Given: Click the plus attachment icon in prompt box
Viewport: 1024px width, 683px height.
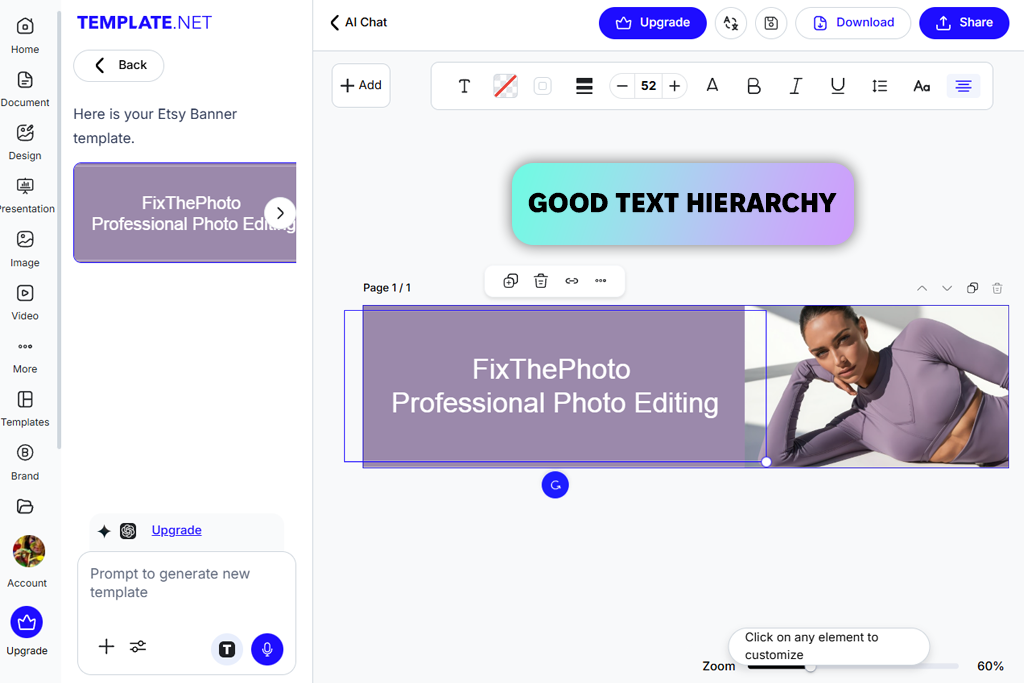Looking at the screenshot, I should pos(106,646).
